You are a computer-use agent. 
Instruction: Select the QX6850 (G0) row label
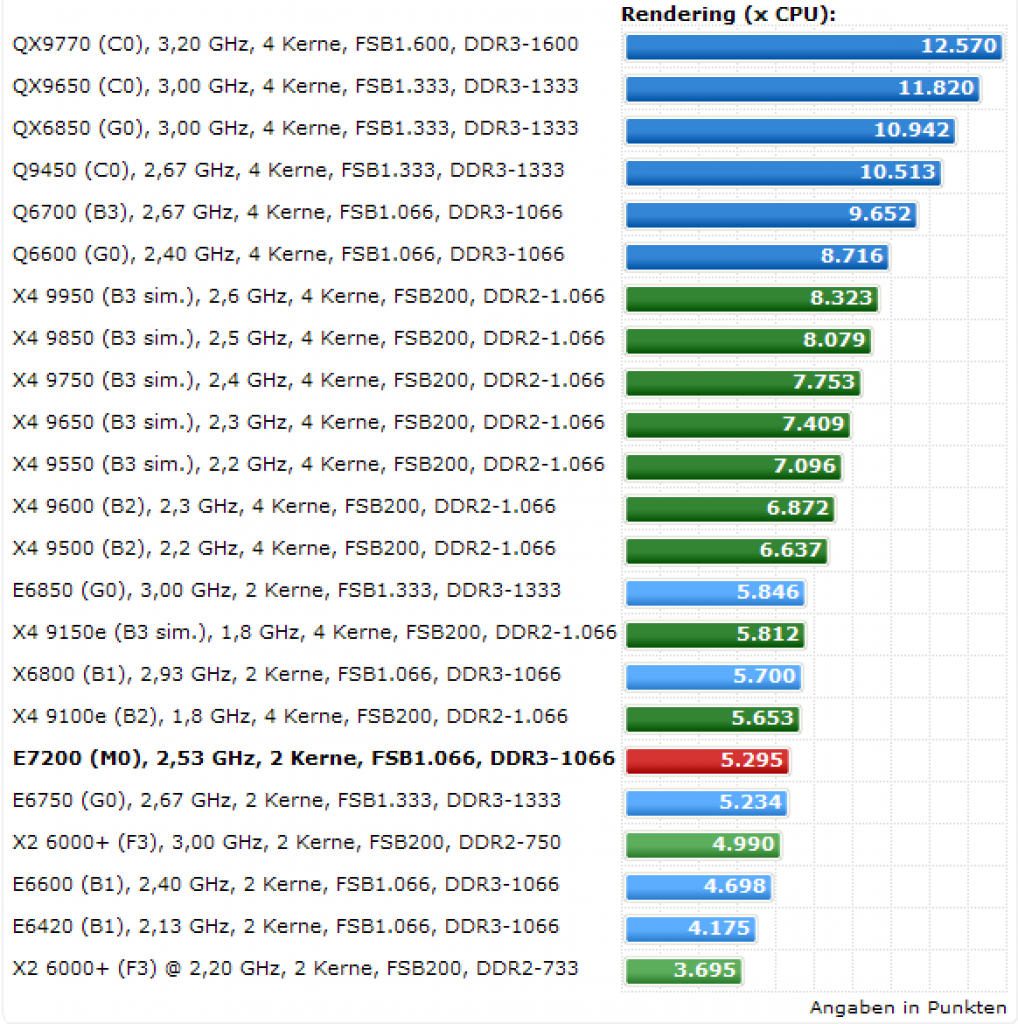pos(295,129)
